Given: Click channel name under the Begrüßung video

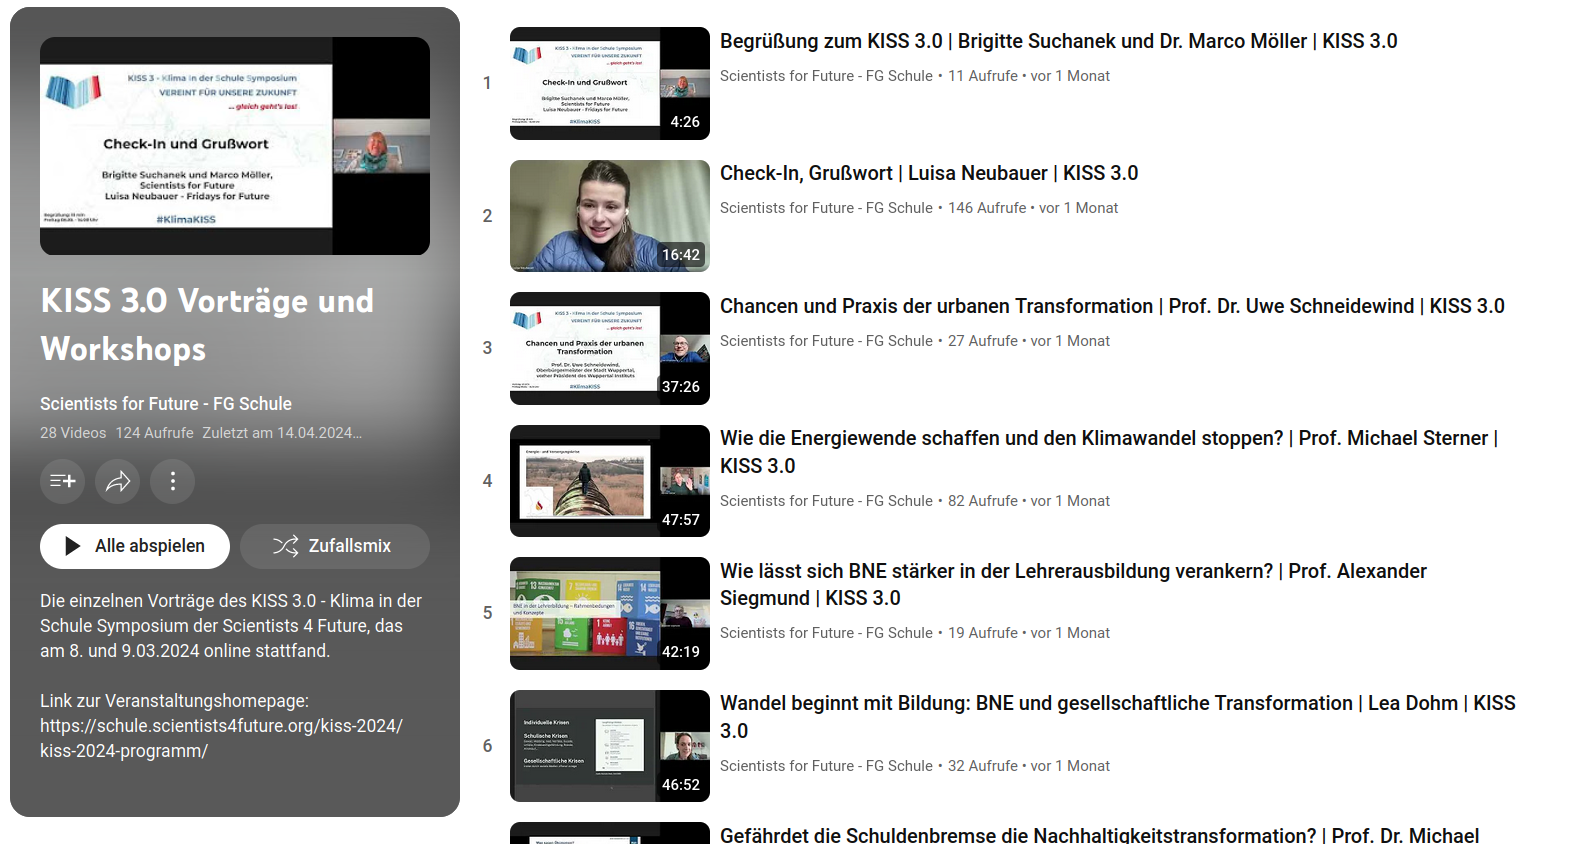Looking at the screenshot, I should coord(826,76).
